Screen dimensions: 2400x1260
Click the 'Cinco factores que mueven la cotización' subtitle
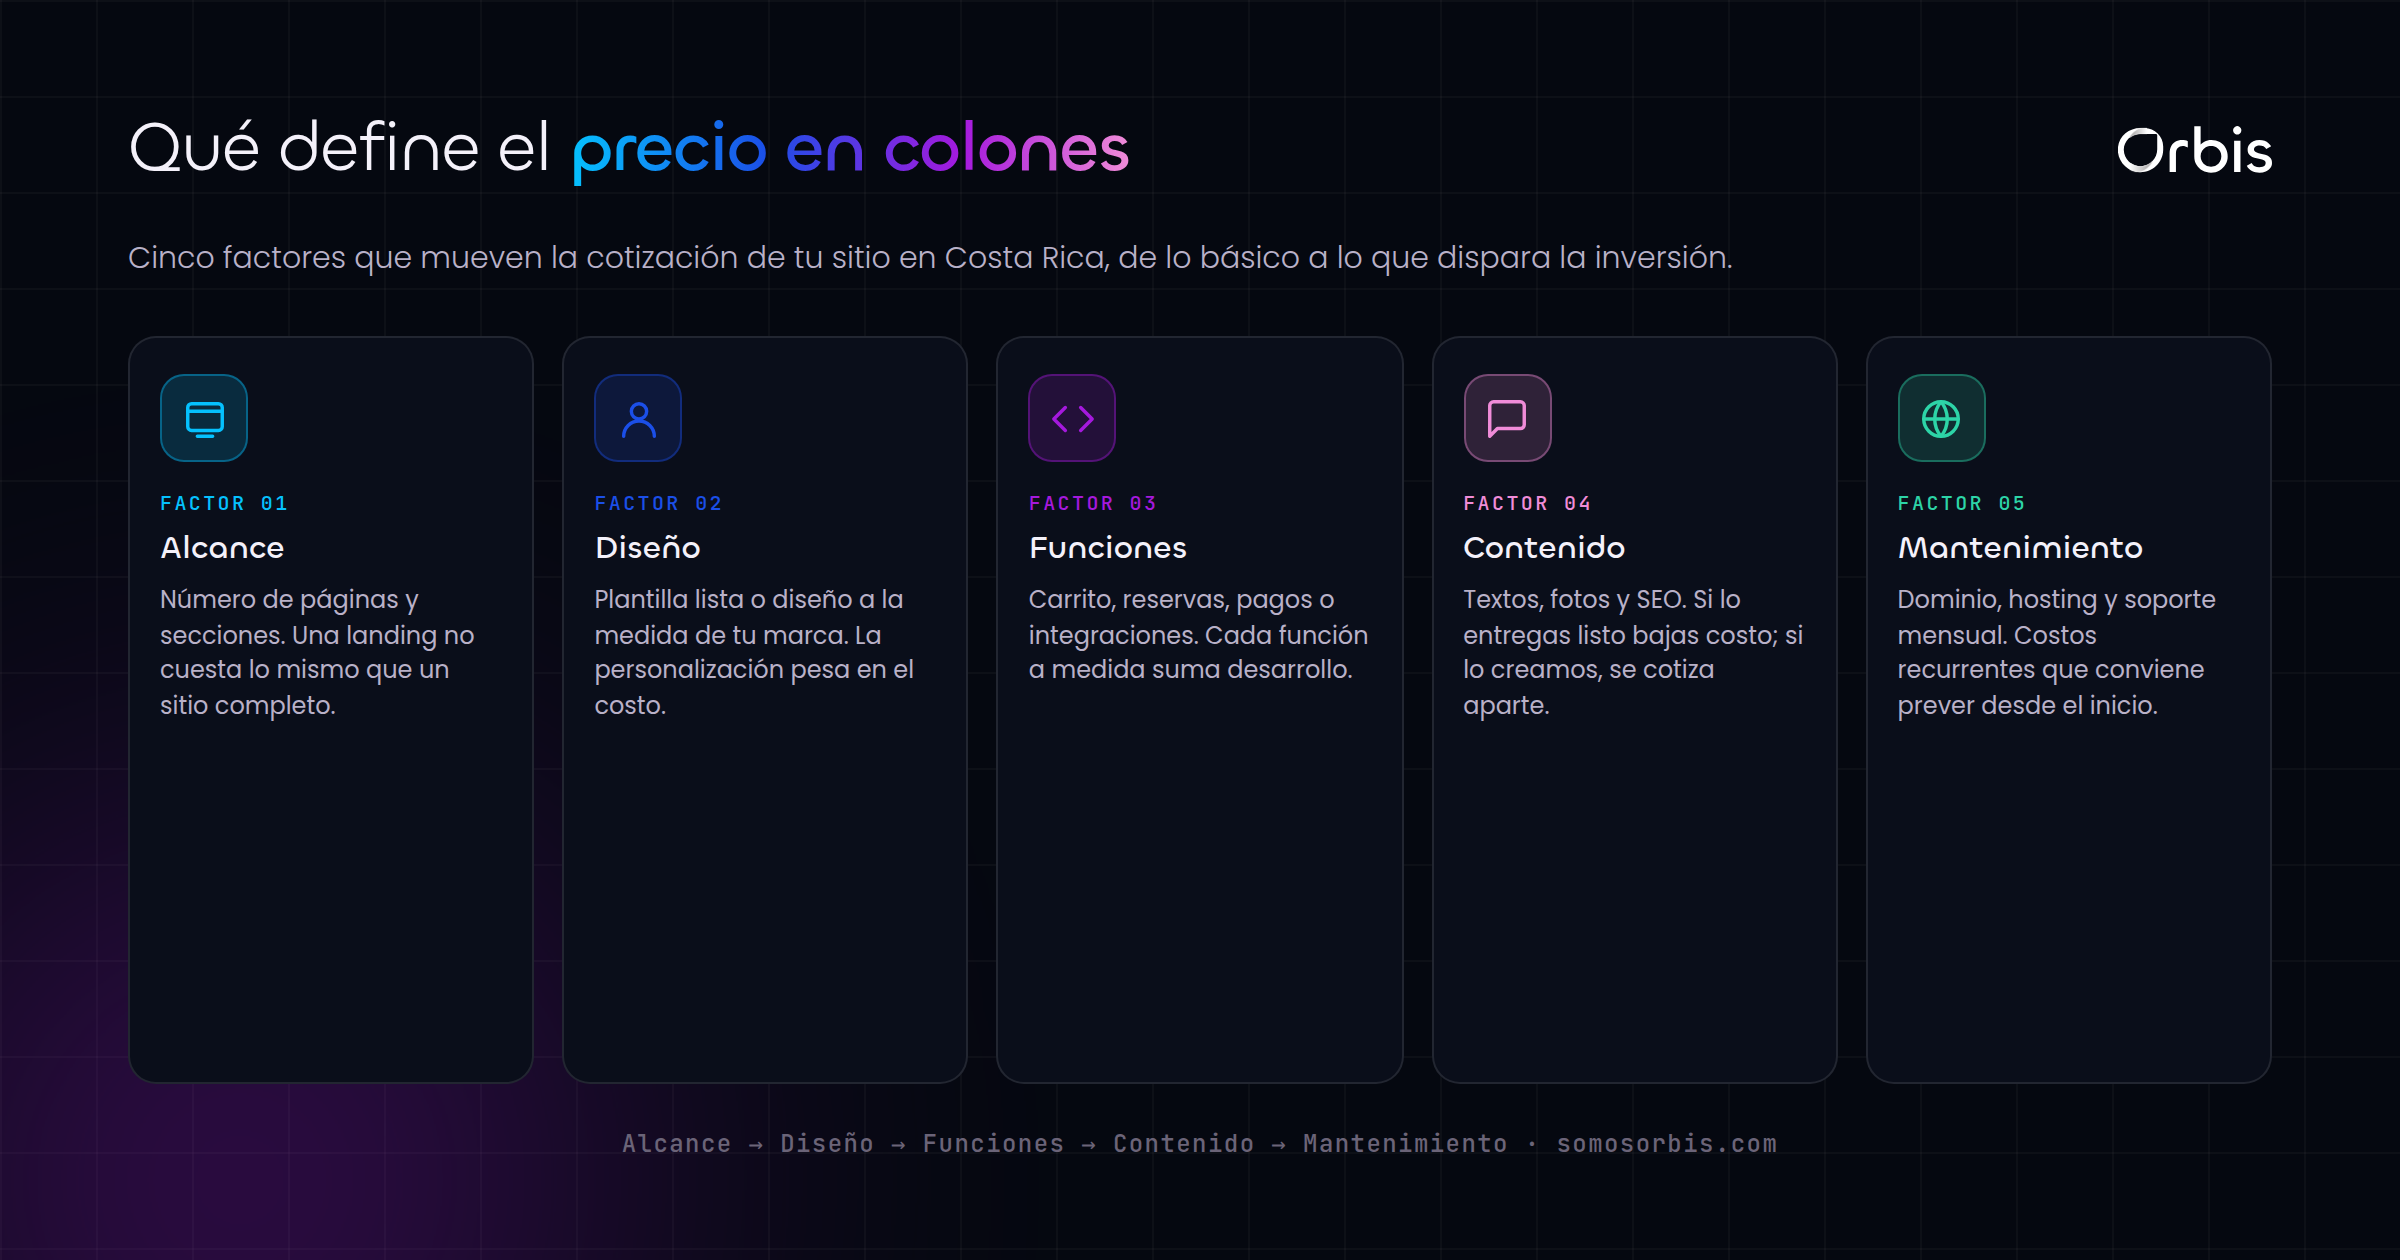[x=930, y=258]
